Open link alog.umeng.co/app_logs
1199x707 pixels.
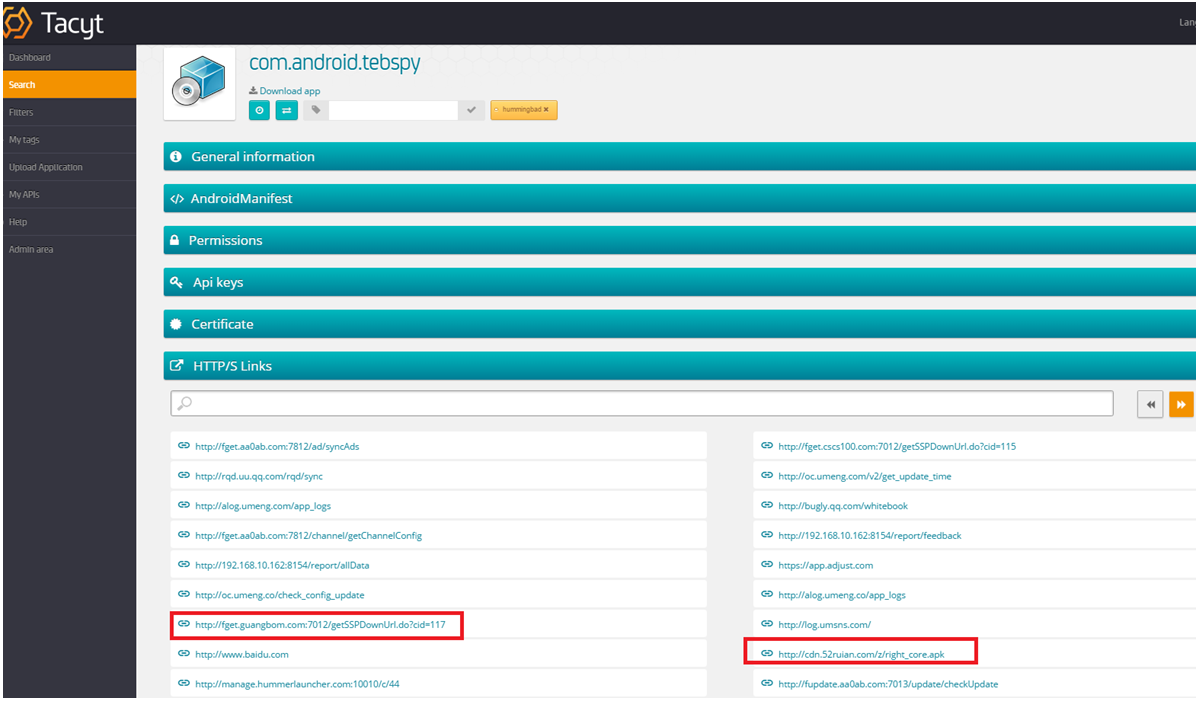[x=842, y=596]
